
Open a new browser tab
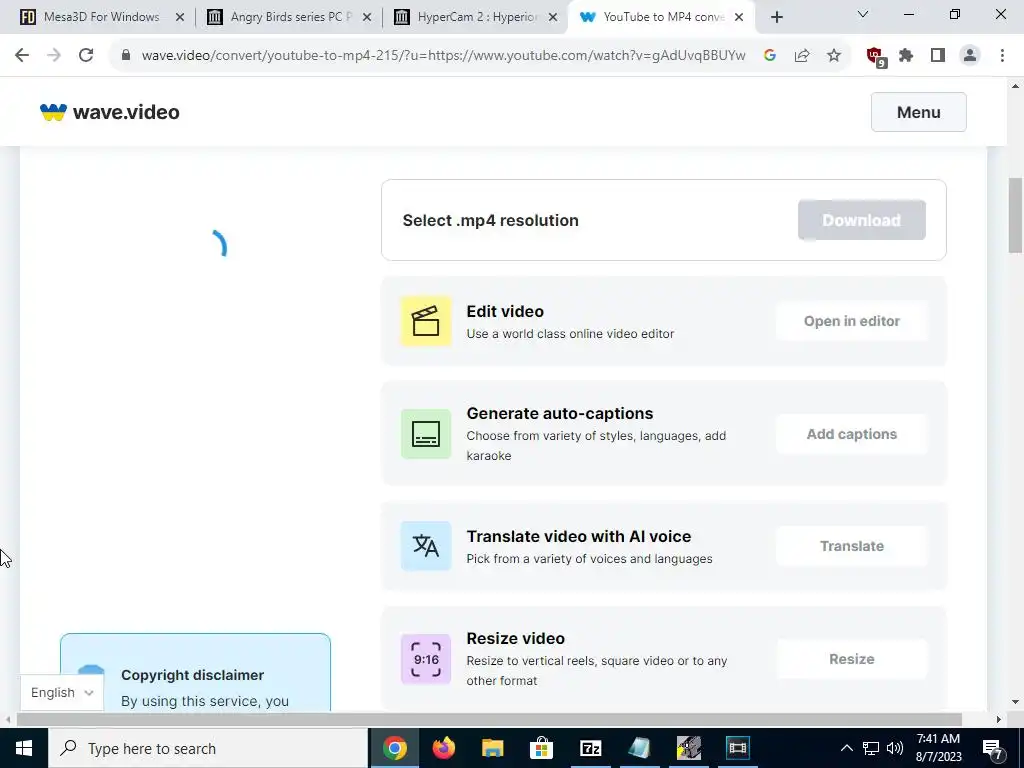click(776, 17)
